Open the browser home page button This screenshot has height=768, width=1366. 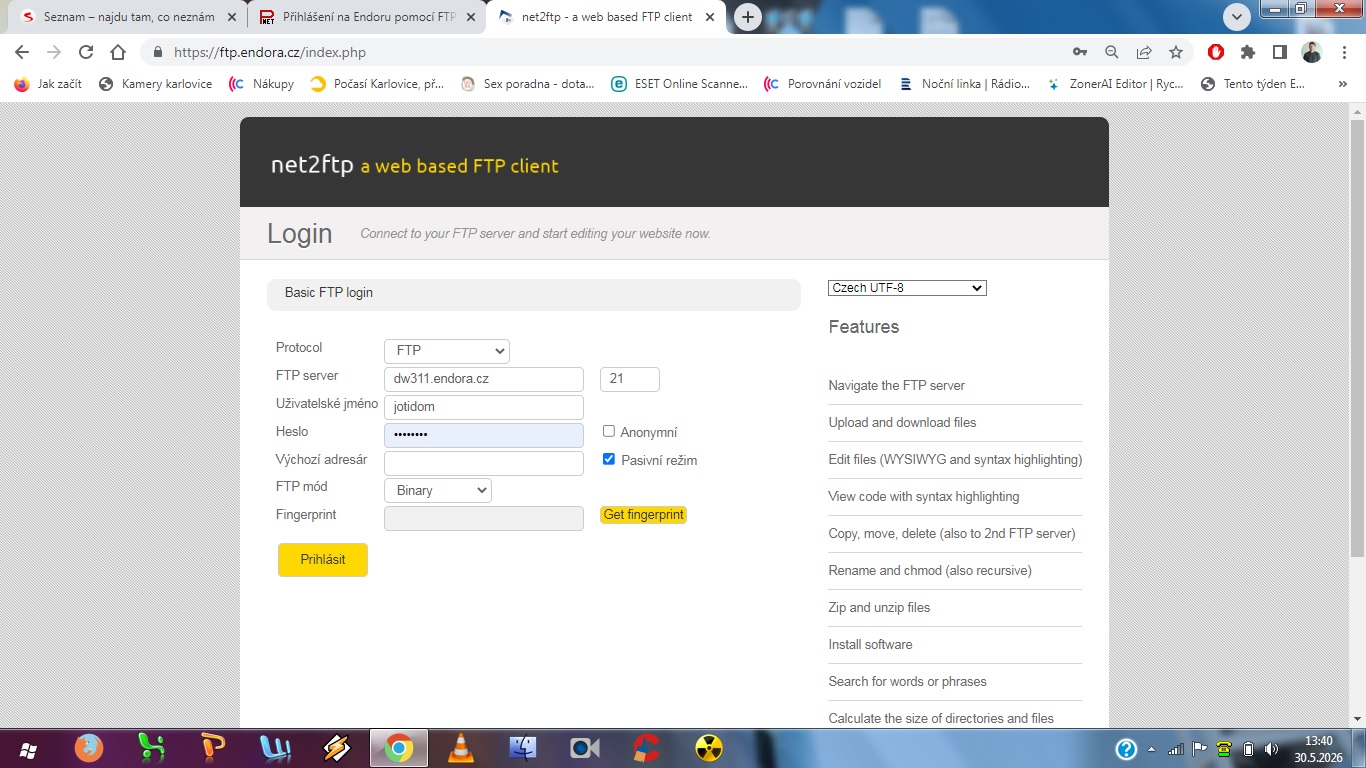118,52
